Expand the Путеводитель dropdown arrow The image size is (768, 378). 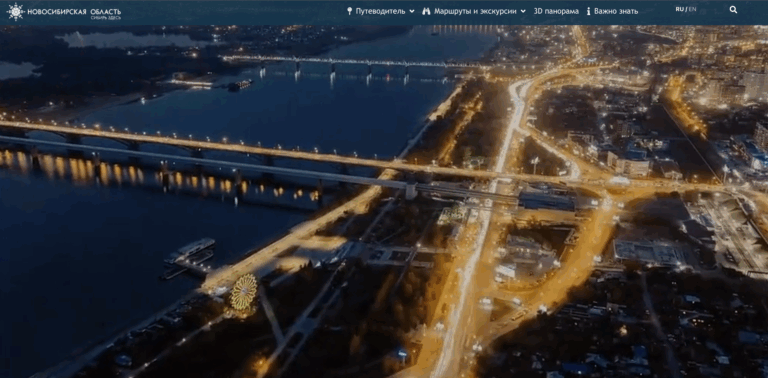click(412, 11)
